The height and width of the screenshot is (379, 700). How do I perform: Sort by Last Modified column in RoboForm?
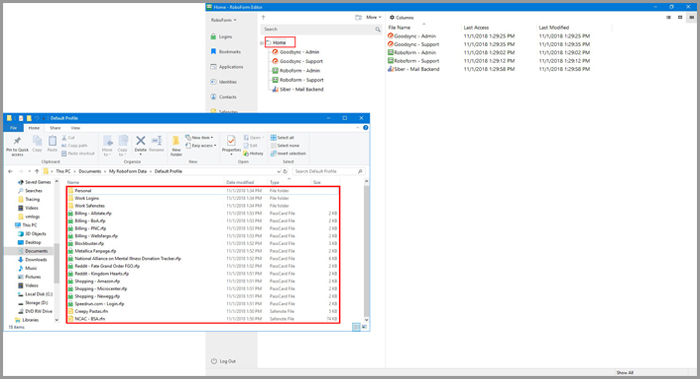coord(554,27)
